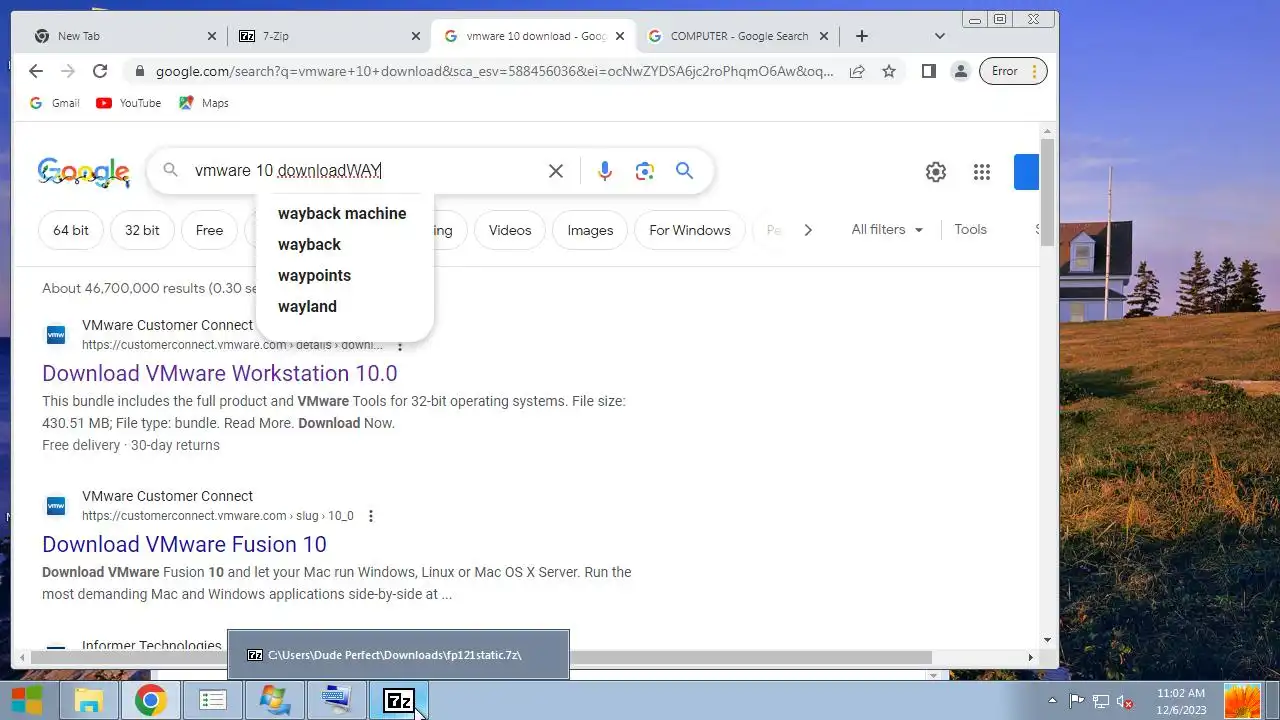Image resolution: width=1280 pixels, height=720 pixels.
Task: Close the COMPUTER Google Search tab
Action: coord(824,36)
